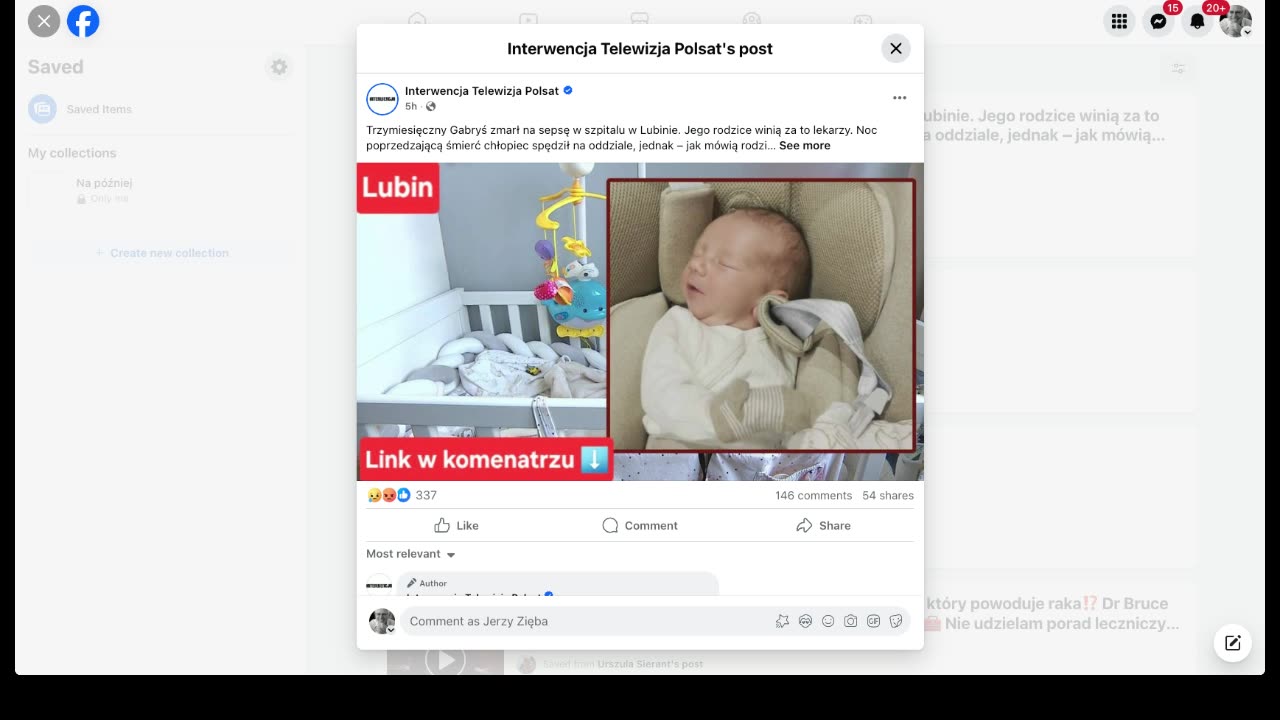This screenshot has width=1280, height=720.
Task: Click the 5h post timestamp
Action: pyautogui.click(x=411, y=107)
